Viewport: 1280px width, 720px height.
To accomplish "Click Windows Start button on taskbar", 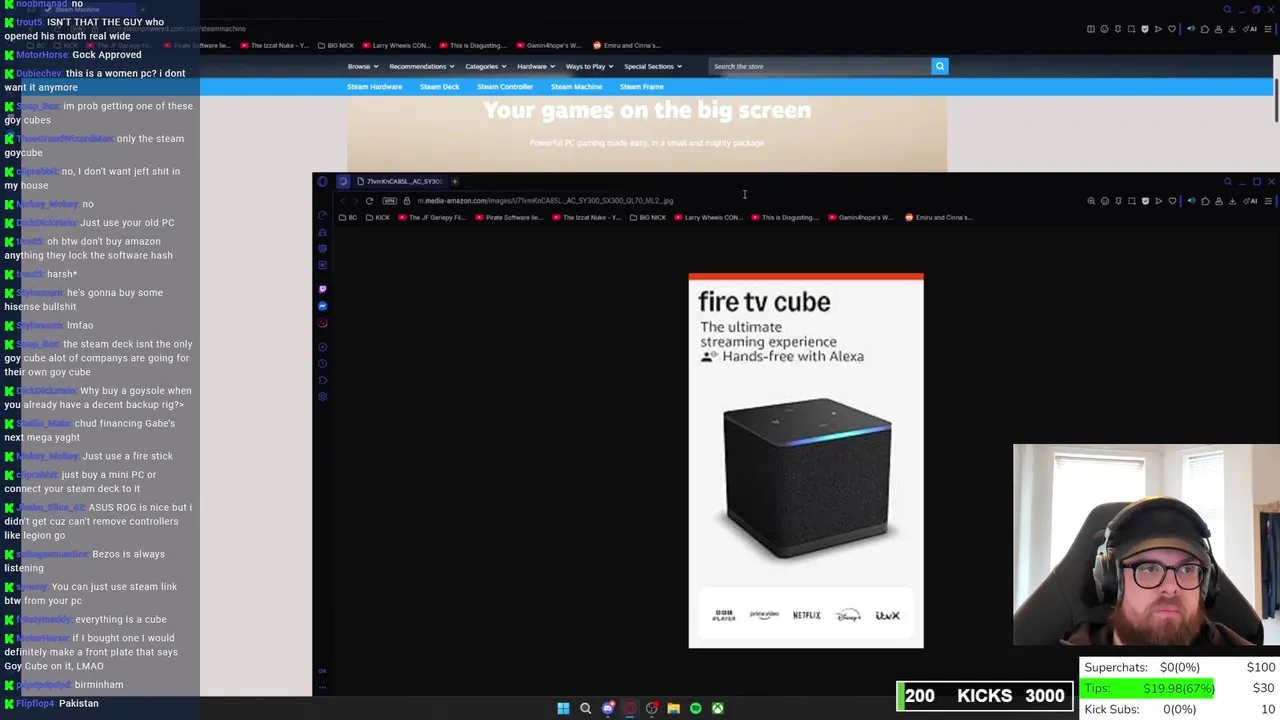I will click(x=563, y=708).
